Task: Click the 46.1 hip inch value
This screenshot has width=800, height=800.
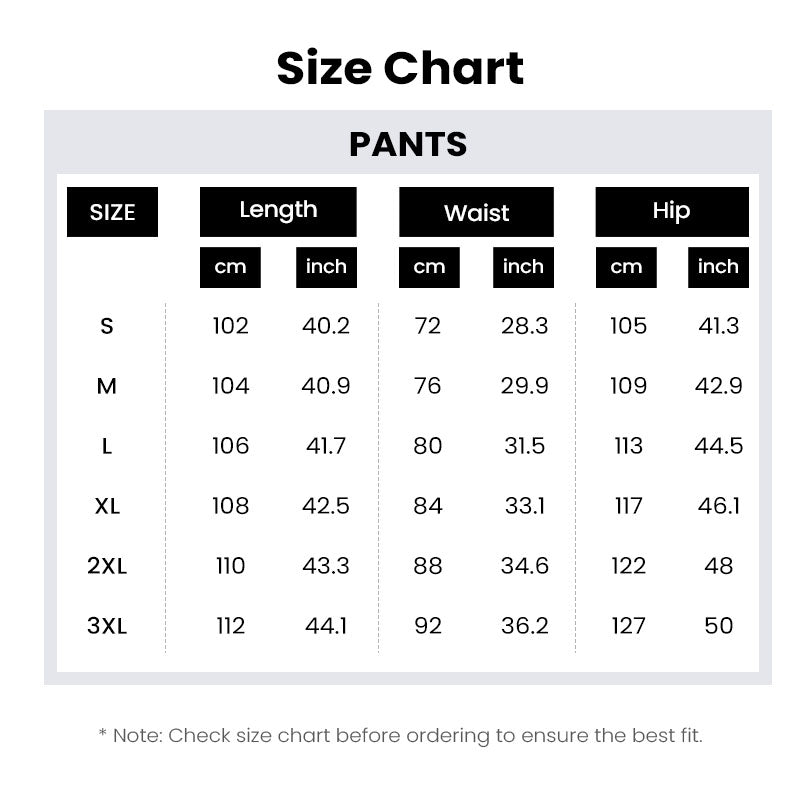Action: point(719,506)
